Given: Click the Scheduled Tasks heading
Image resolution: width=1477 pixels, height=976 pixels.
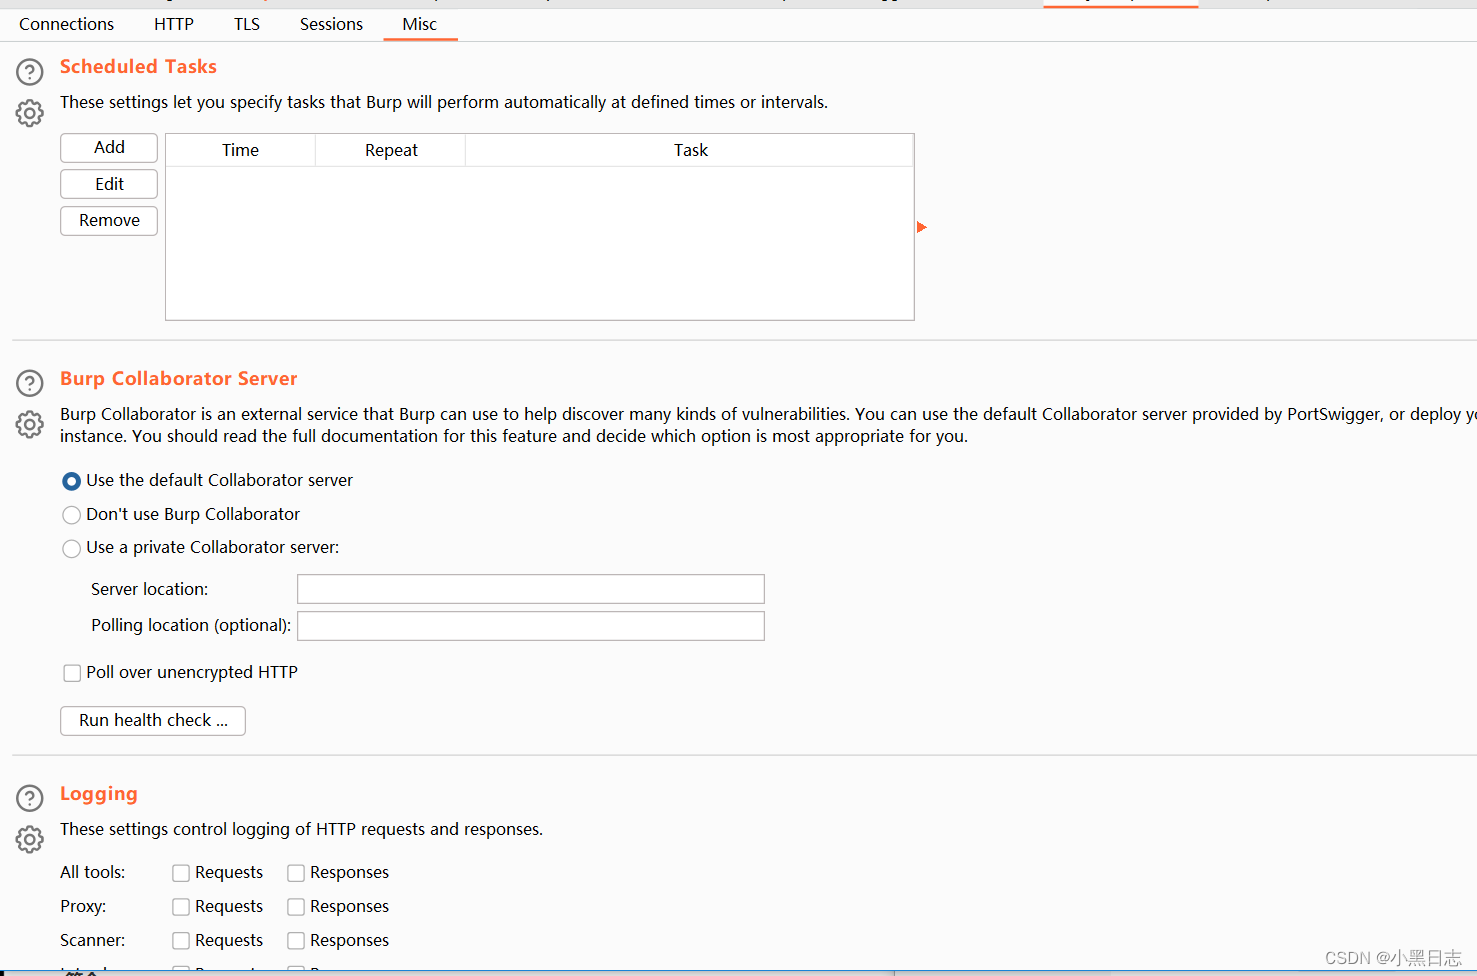Looking at the screenshot, I should pyautogui.click(x=138, y=67).
